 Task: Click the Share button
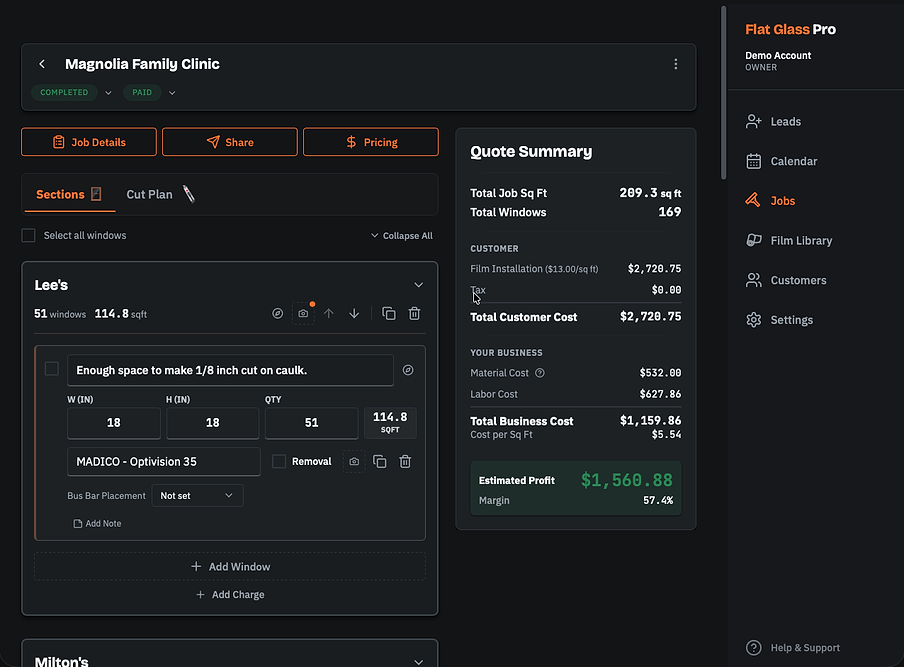coord(229,142)
